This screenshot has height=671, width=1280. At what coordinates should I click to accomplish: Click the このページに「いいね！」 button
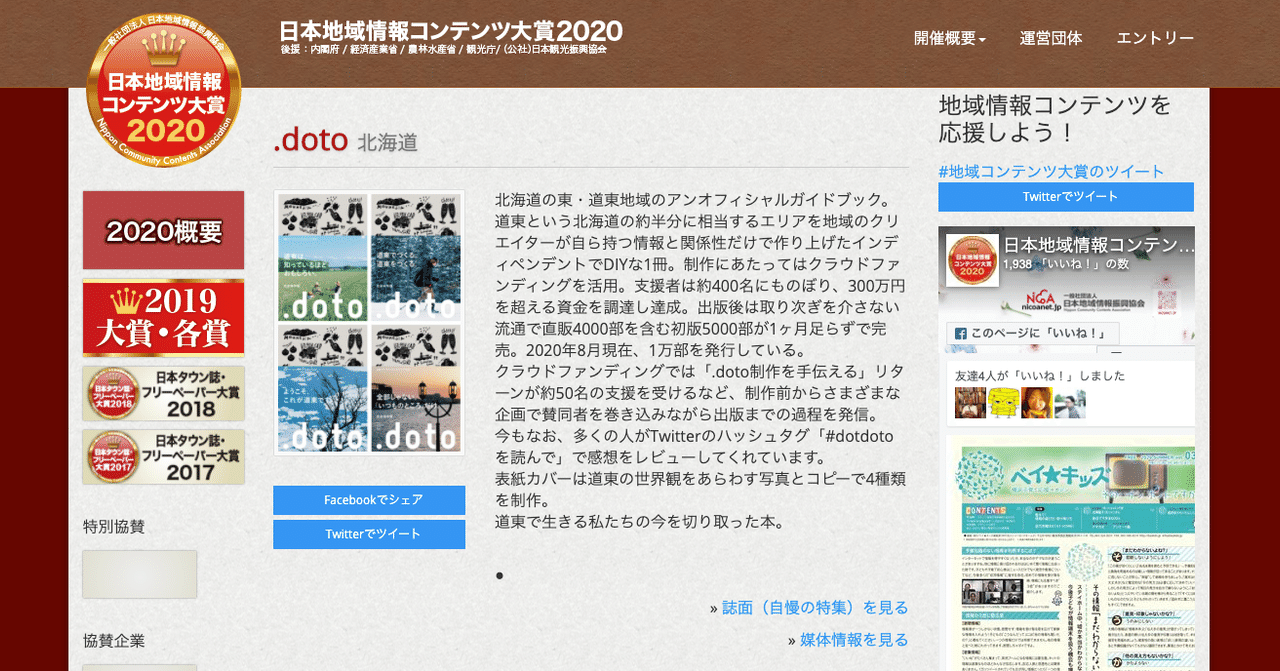pyautogui.click(x=1031, y=333)
